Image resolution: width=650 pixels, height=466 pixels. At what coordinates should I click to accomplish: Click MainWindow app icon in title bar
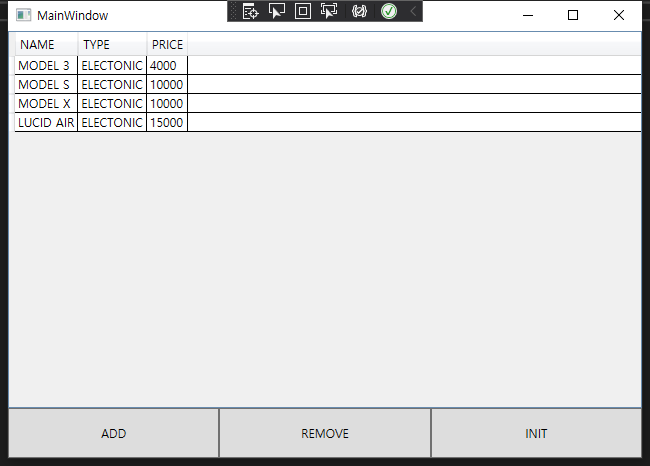pos(24,15)
